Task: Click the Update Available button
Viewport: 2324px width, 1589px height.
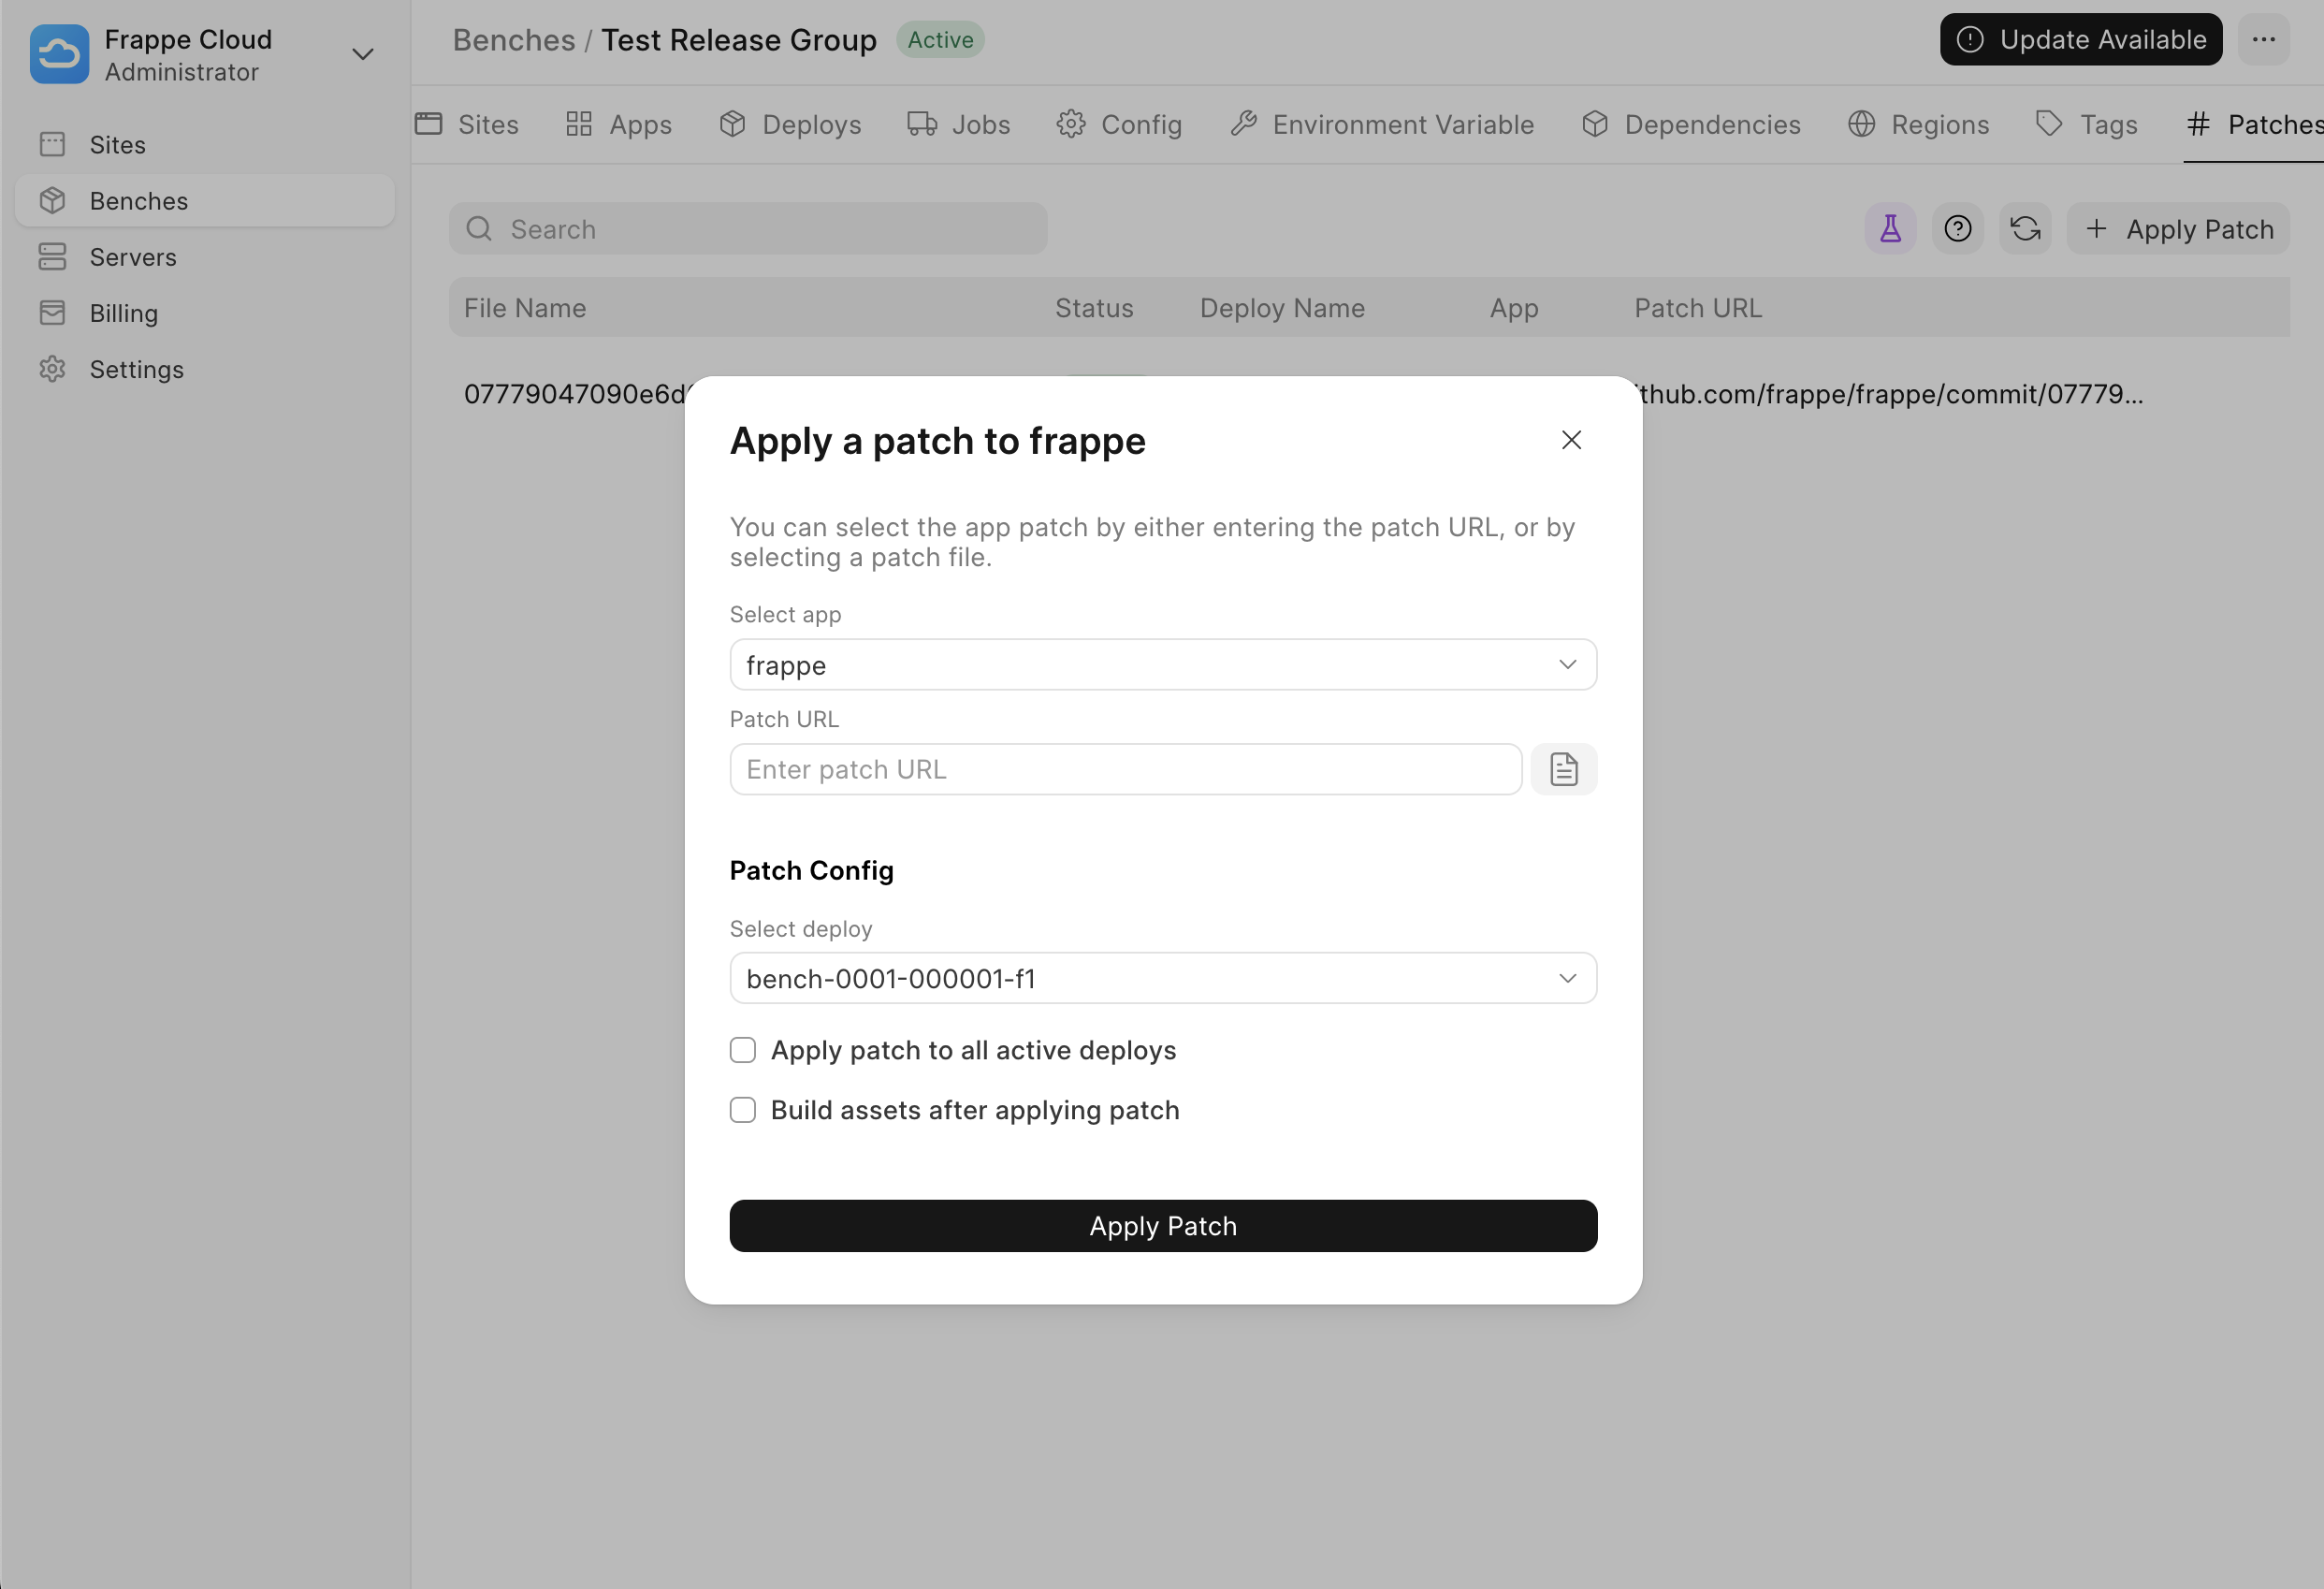Action: click(2080, 40)
